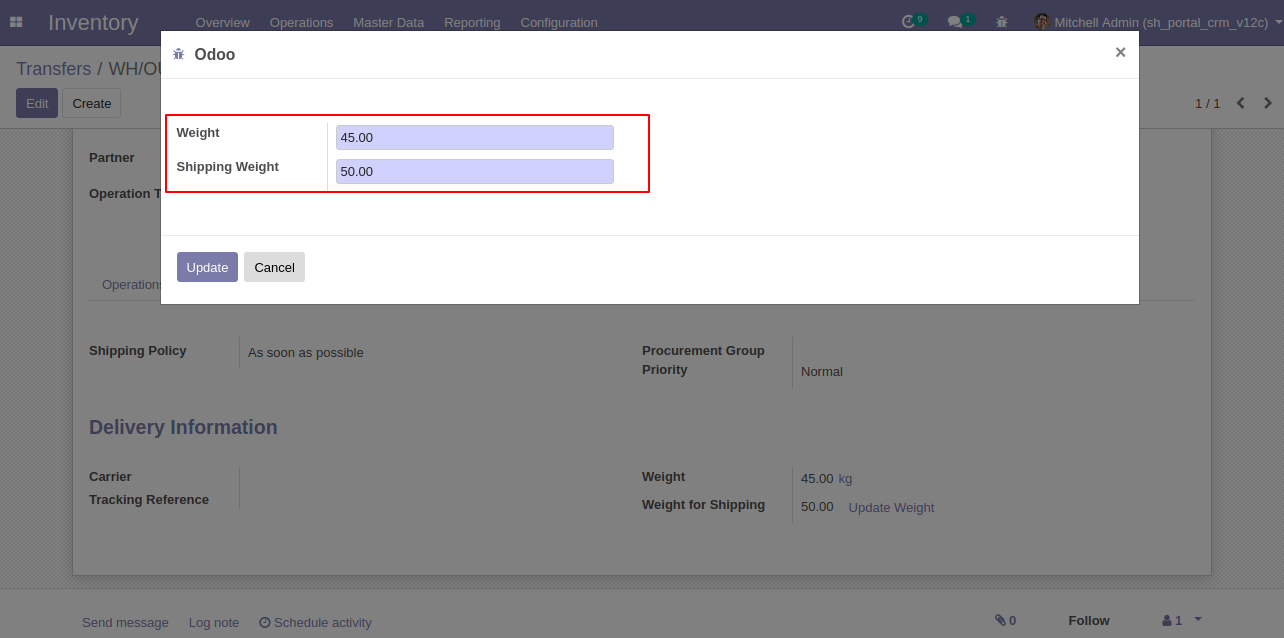This screenshot has width=1284, height=638.
Task: Open the followers person icon dropdown
Action: [x=1181, y=621]
